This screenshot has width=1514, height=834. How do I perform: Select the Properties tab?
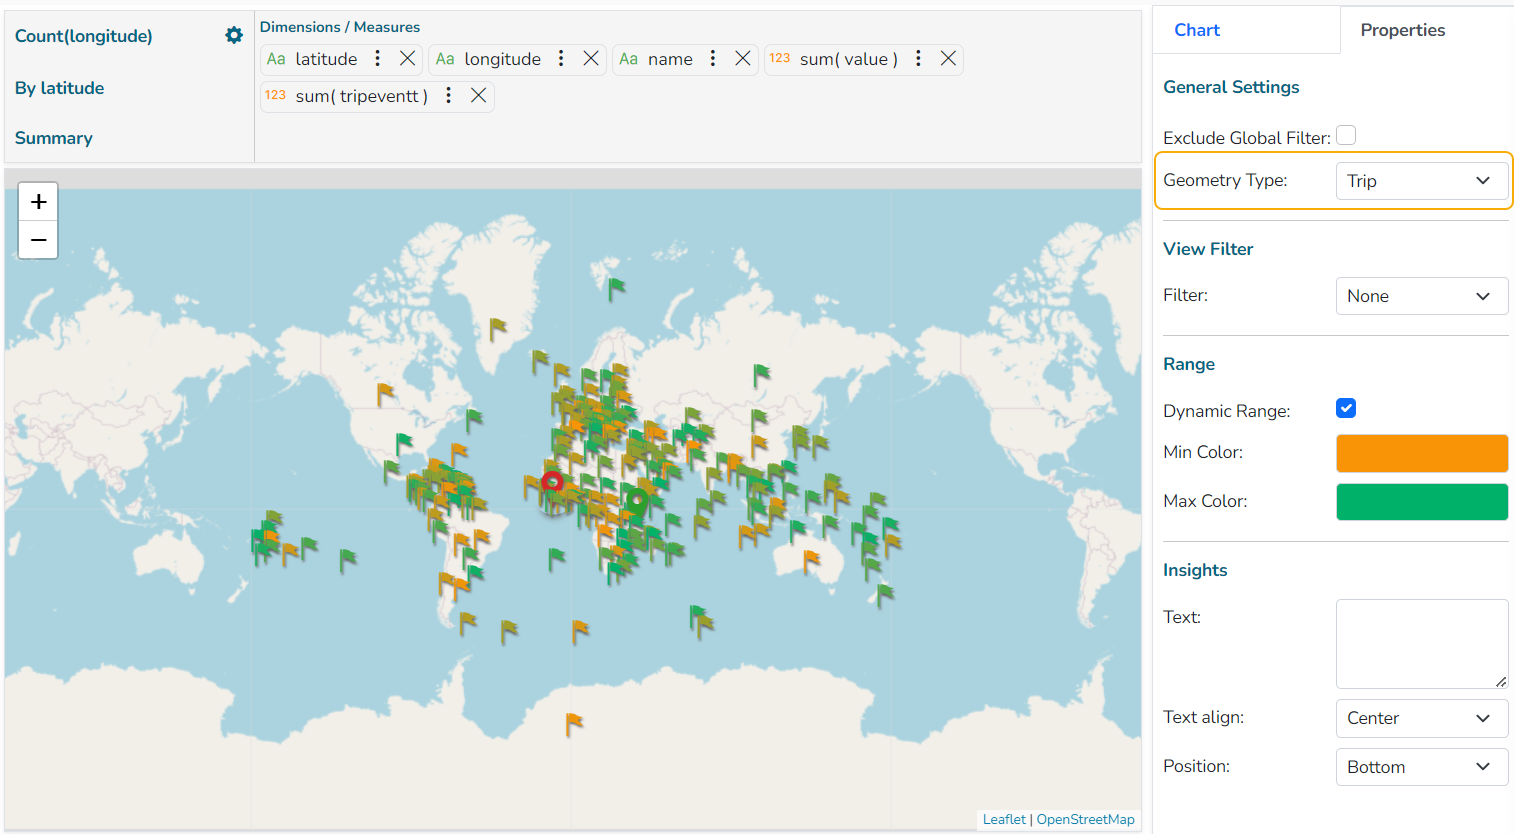pos(1402,30)
